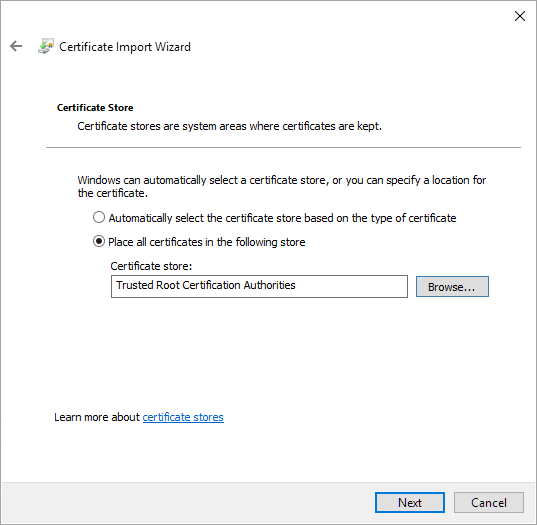Click the Certificate Import Wizard icon
The width and height of the screenshot is (537, 525).
pyautogui.click(x=46, y=46)
